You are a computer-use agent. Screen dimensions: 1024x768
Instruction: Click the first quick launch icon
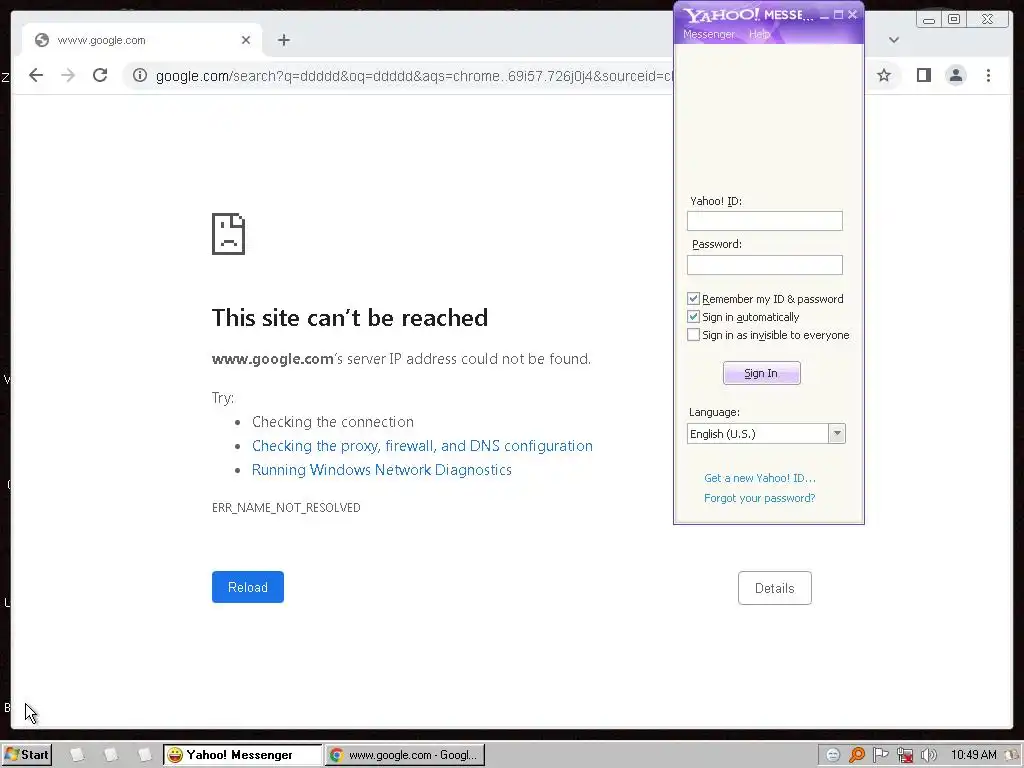point(77,755)
